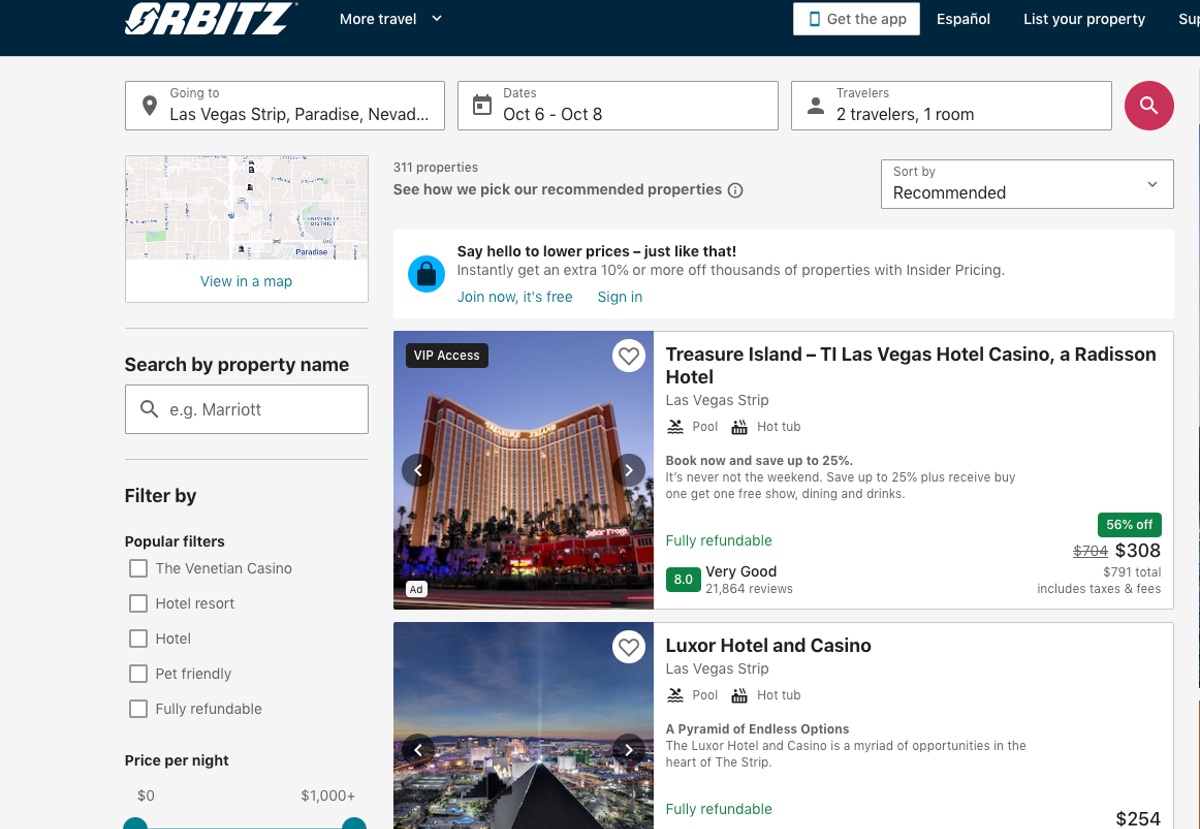
Task: Click the Treasure Island struck-through $704 price
Action: 1090,551
